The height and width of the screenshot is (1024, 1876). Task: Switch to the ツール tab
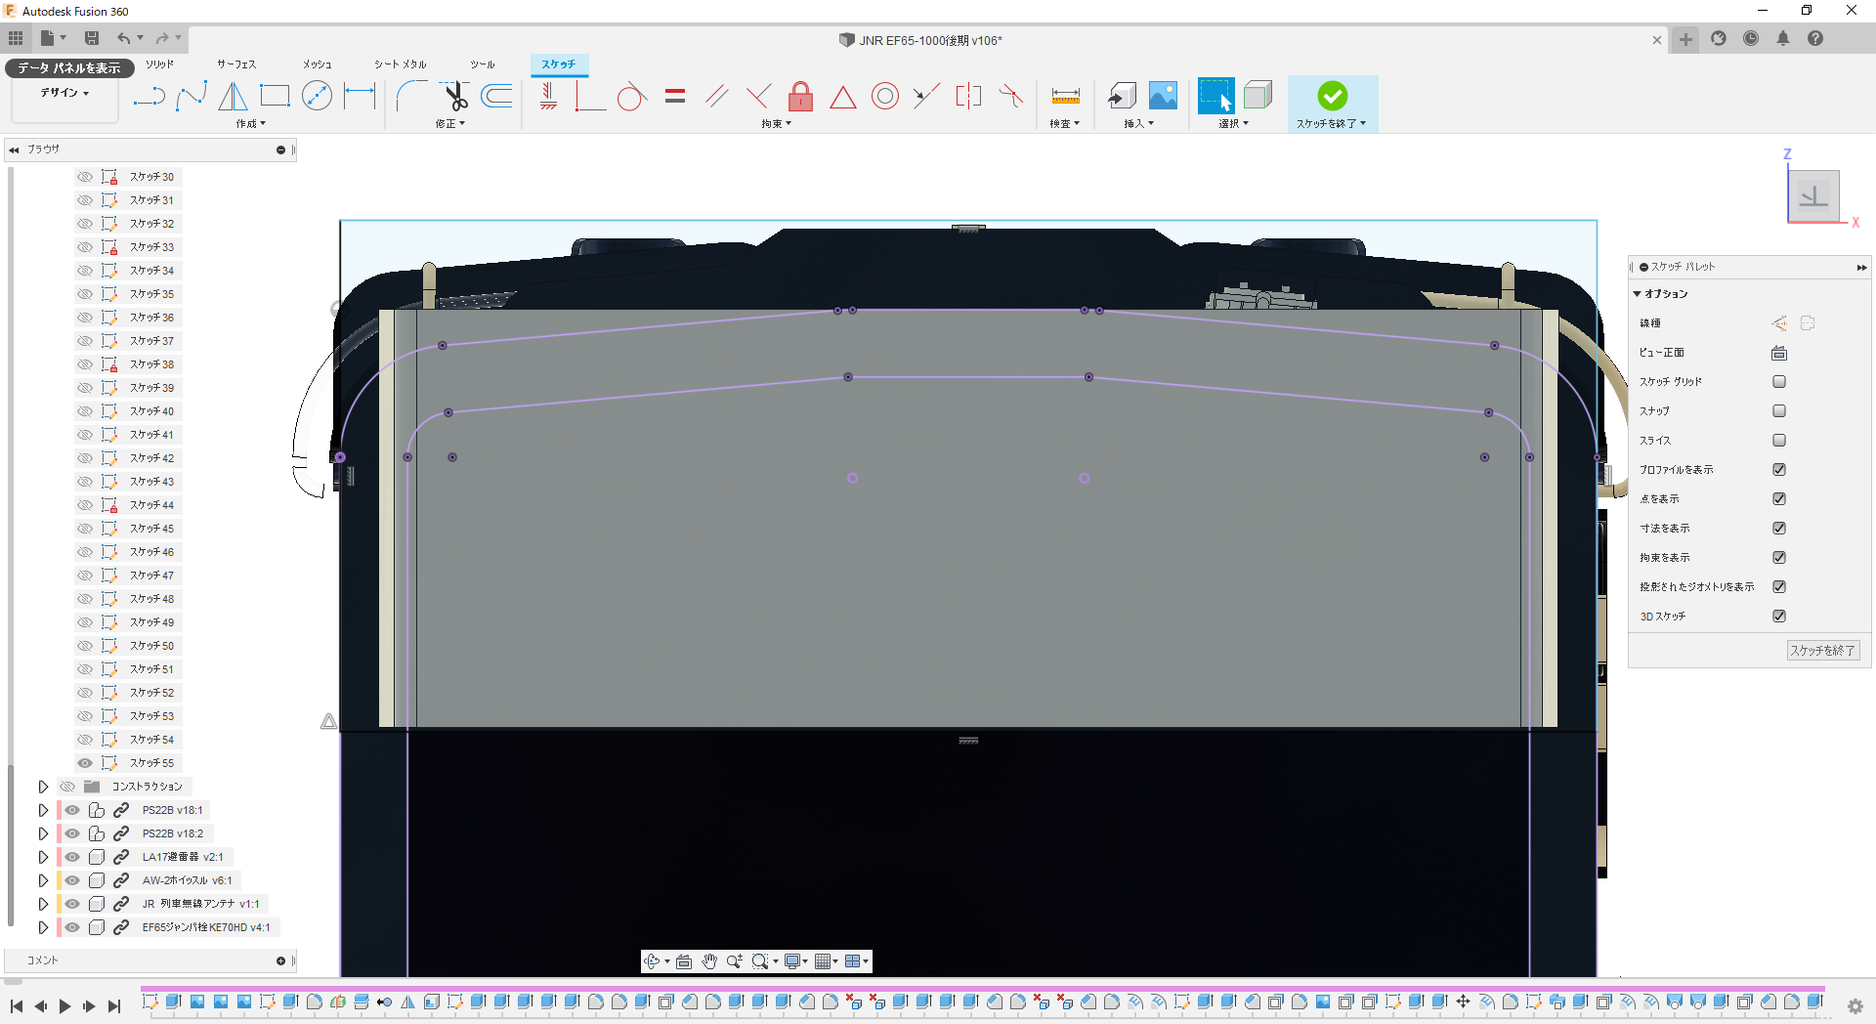[483, 64]
